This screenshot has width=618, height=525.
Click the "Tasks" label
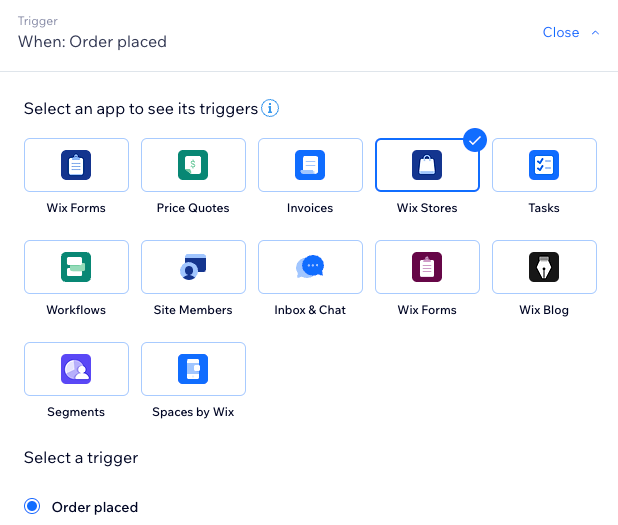click(544, 208)
